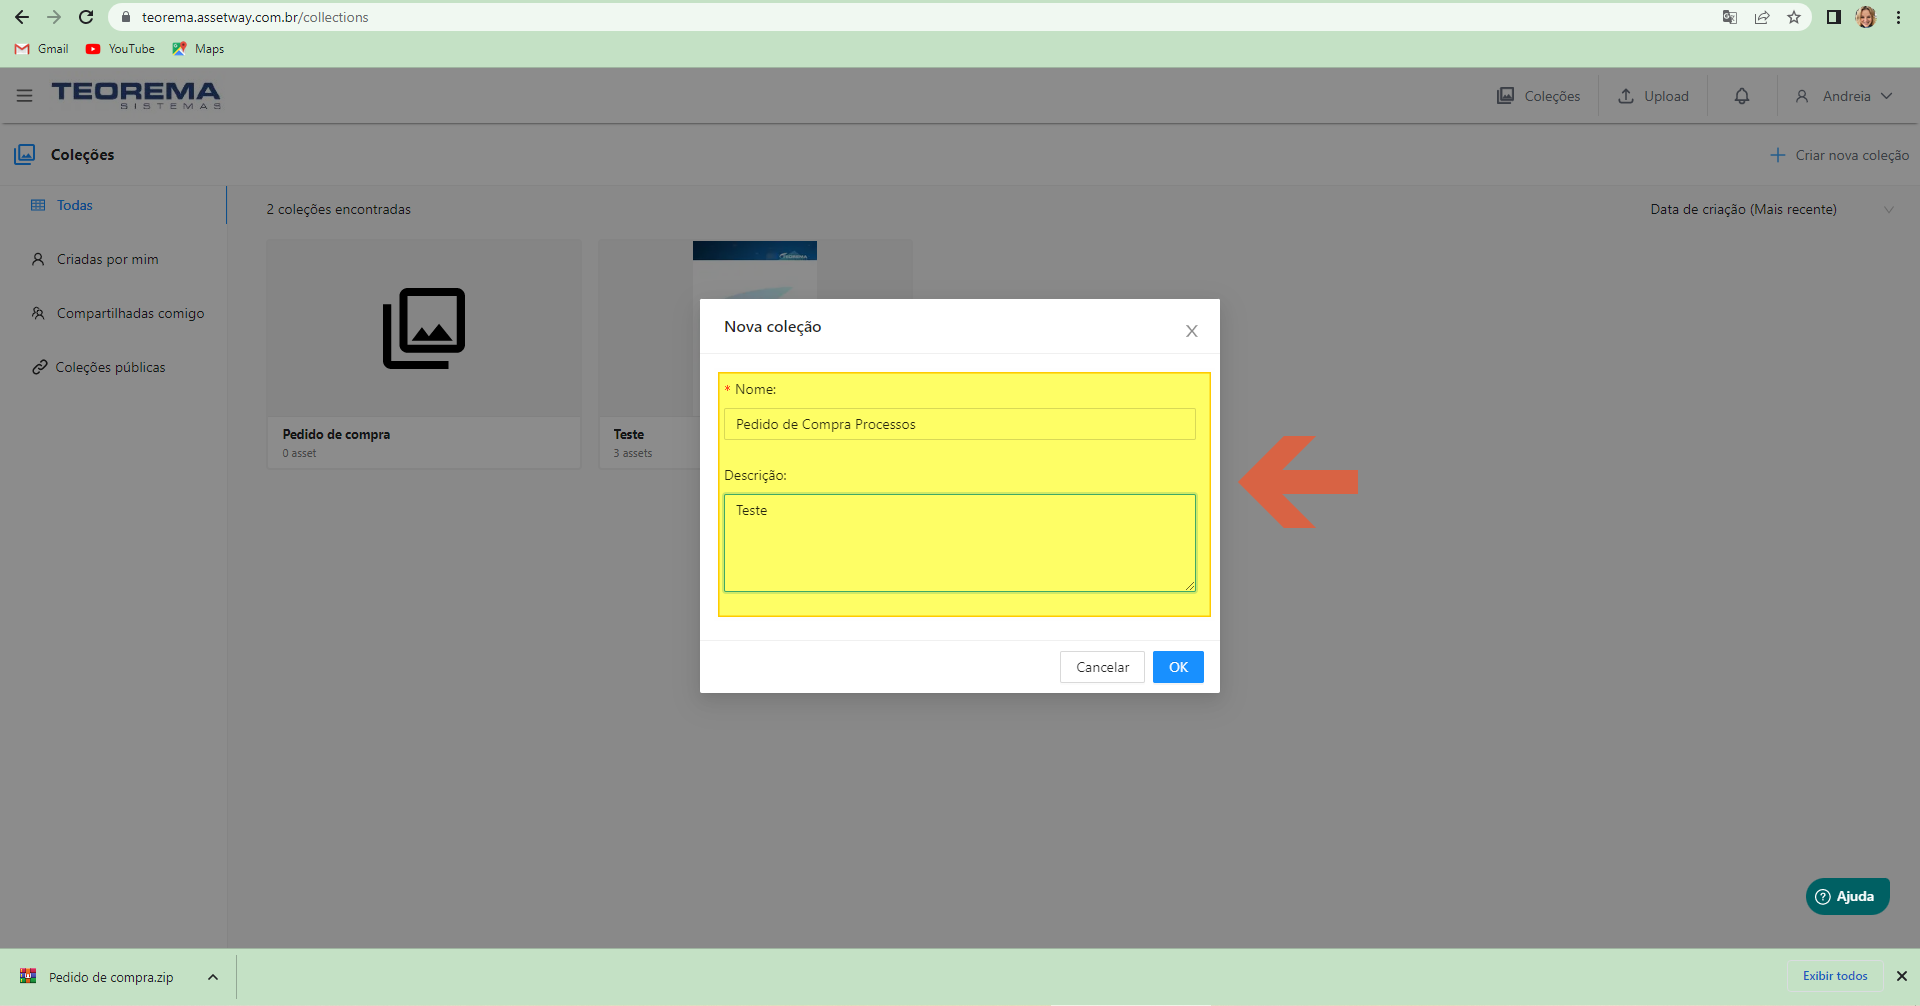Viewport: 1920px width, 1006px height.
Task: Close the downloads bar
Action: [x=1902, y=976]
